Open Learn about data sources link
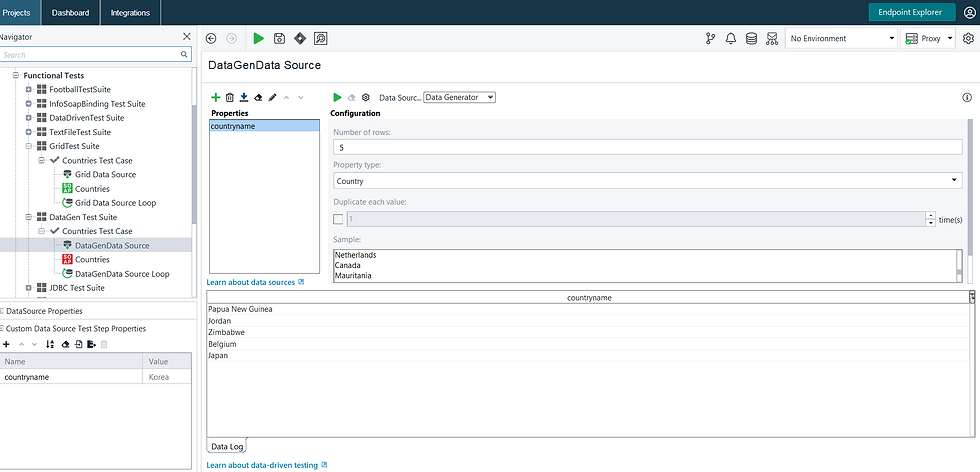Viewport: 980px width, 472px height. [x=251, y=282]
